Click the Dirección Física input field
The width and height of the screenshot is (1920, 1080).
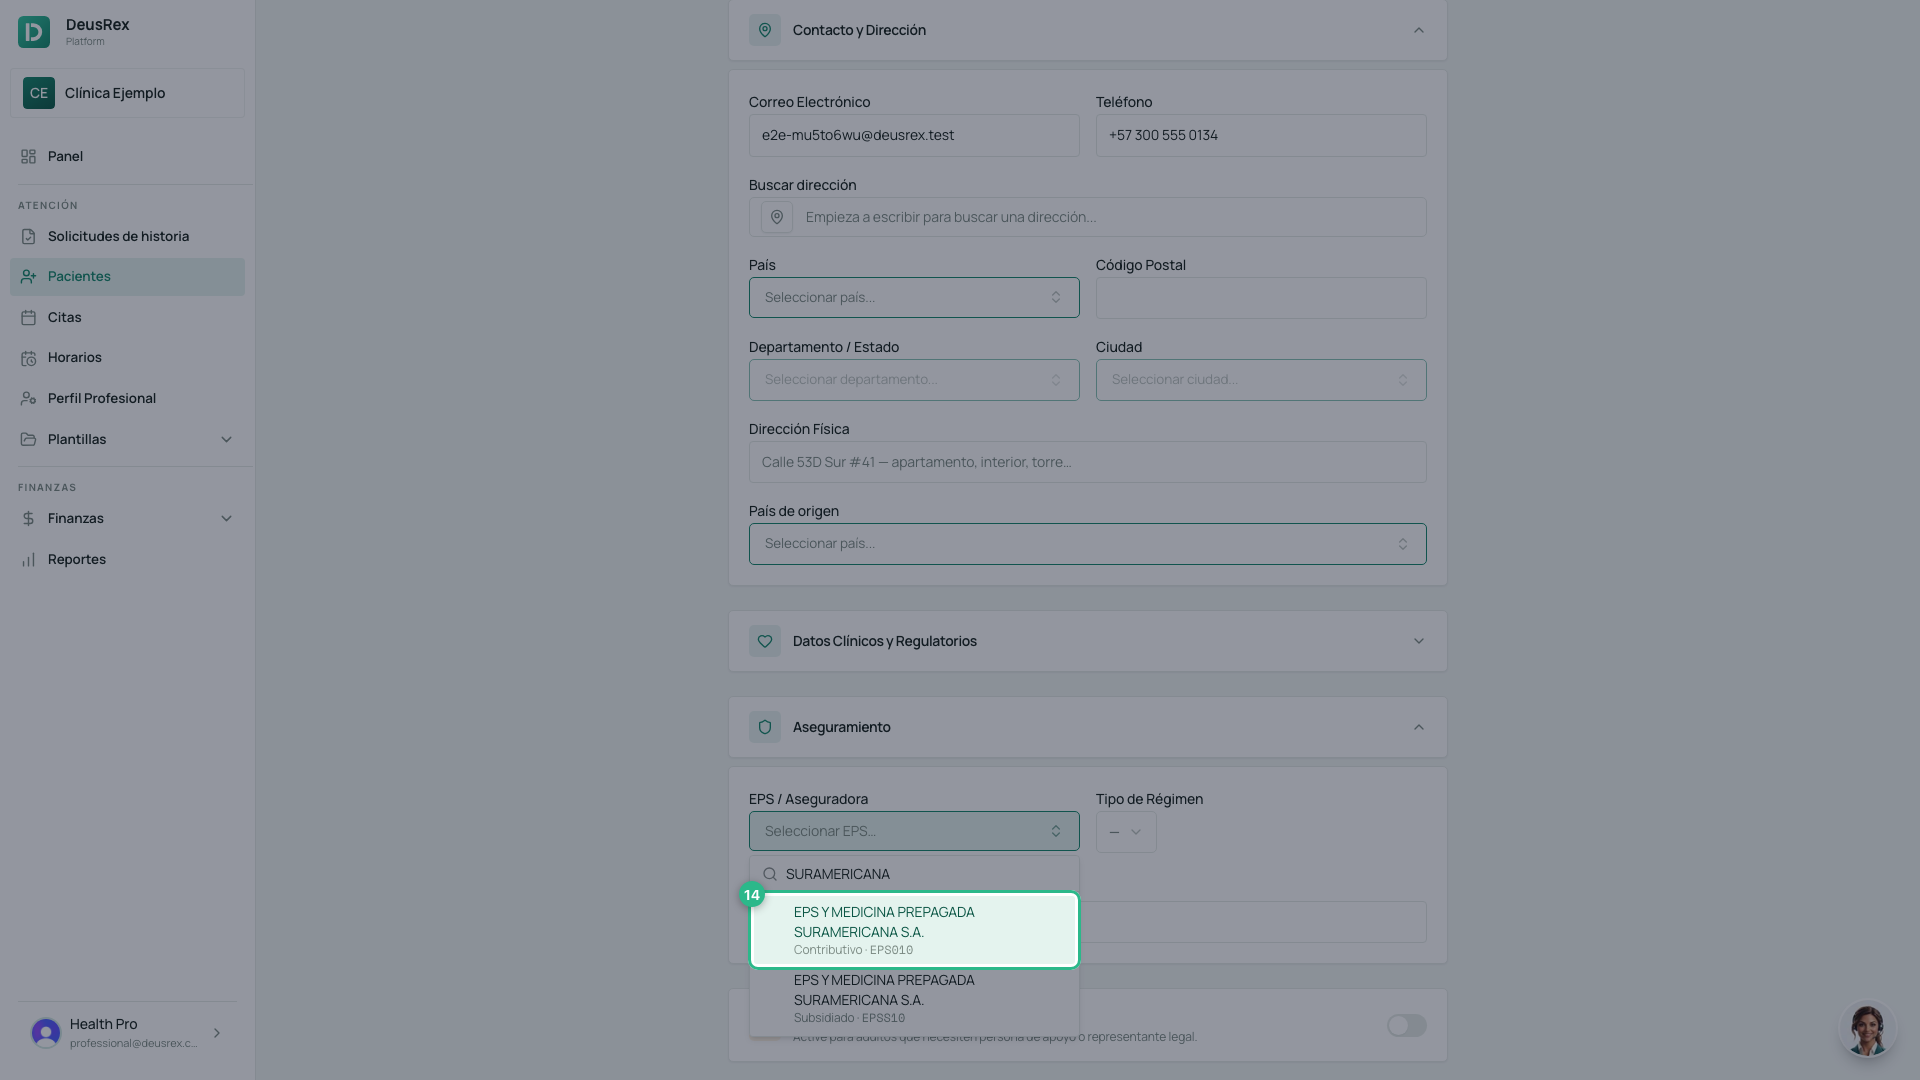(x=1088, y=462)
